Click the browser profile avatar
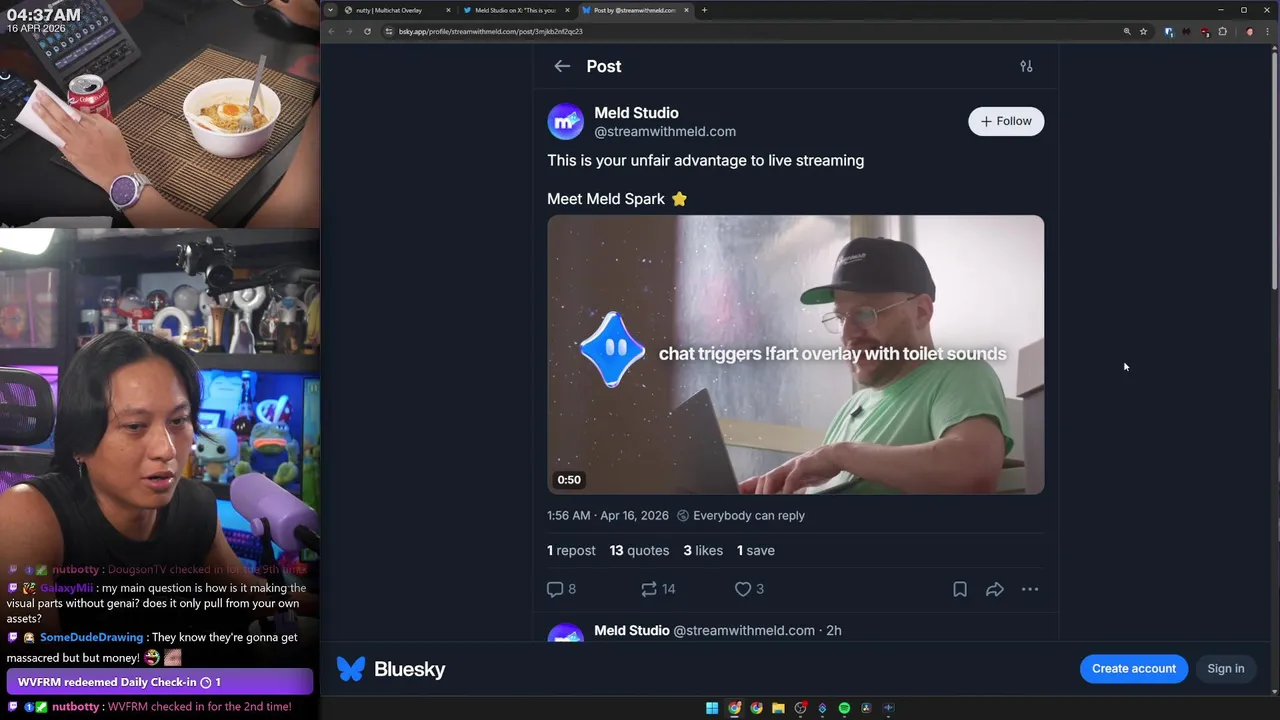The width and height of the screenshot is (1280, 720). [x=1249, y=31]
